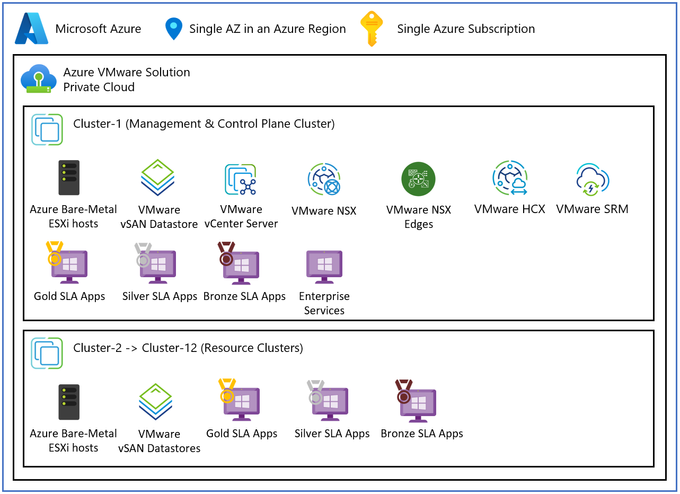Image resolution: width=680 pixels, height=494 pixels.
Task: Click Cluster-1 Silver SLA Apps monitor icon
Action: [155, 263]
